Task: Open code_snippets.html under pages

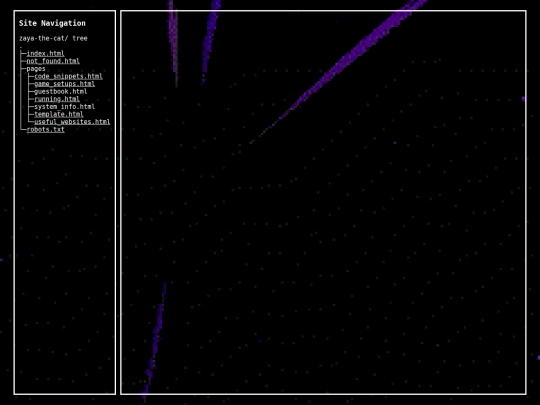Action: tap(68, 76)
